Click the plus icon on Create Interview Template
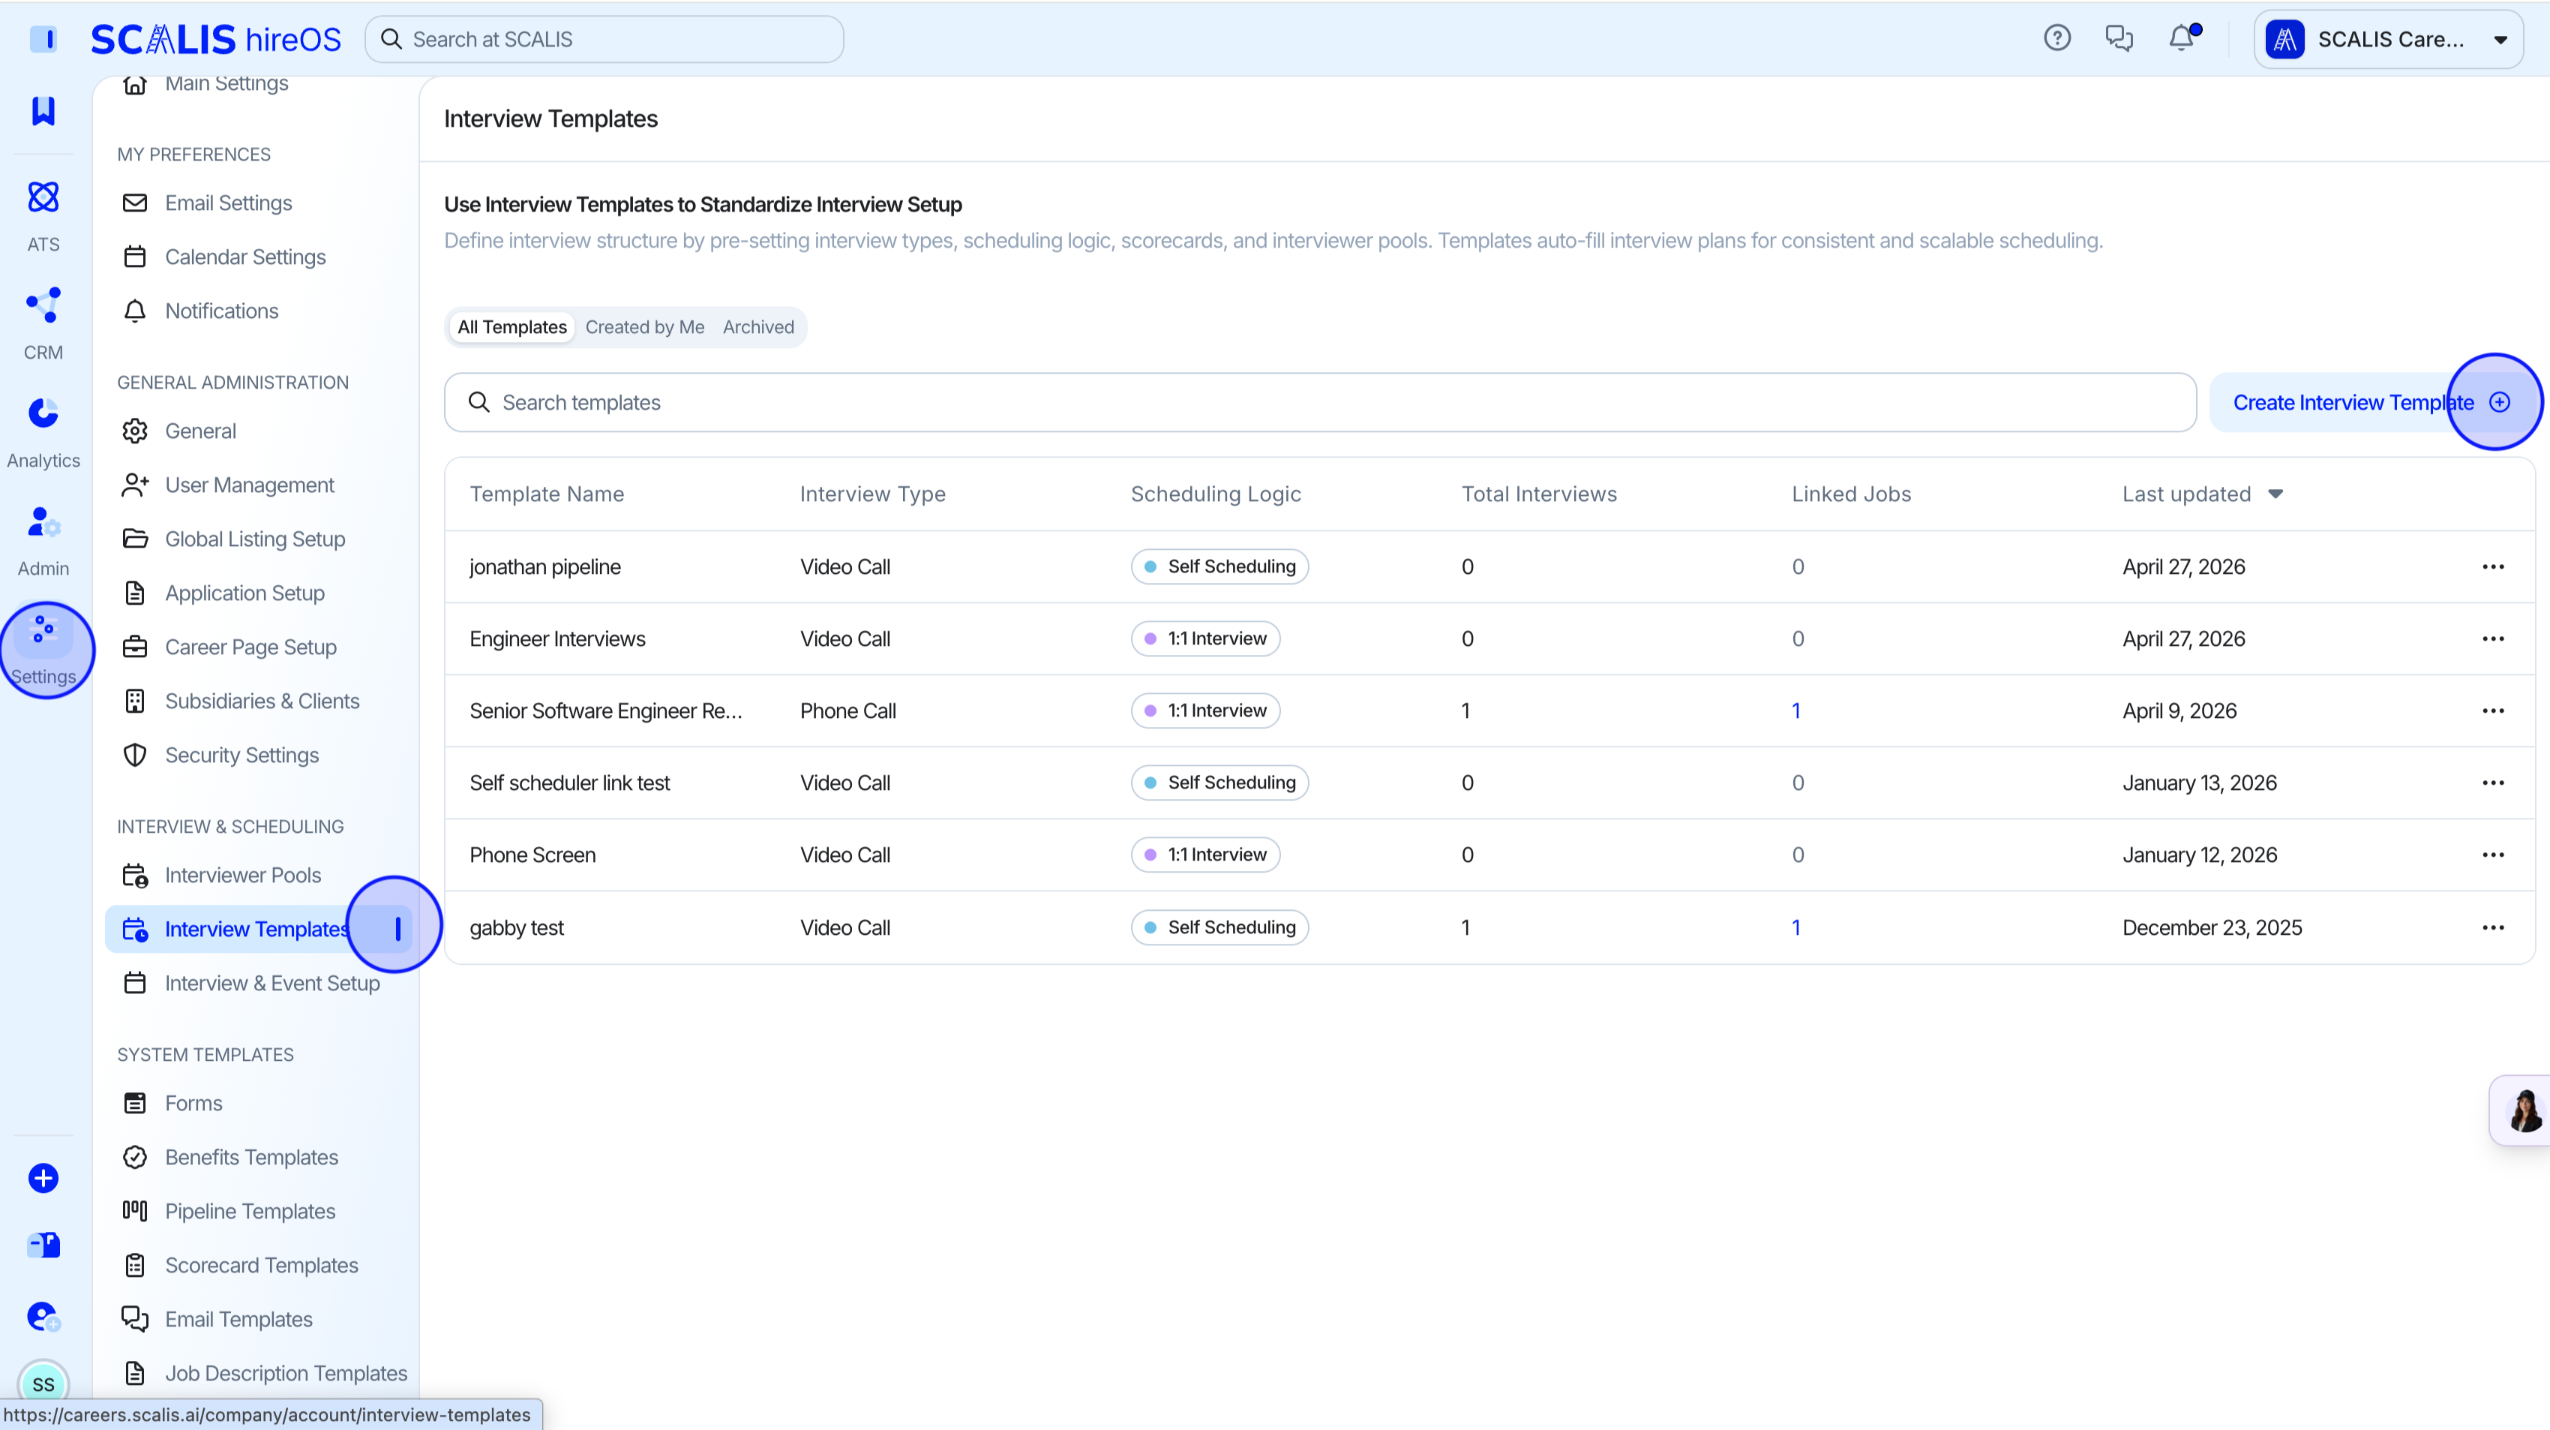Image resolution: width=2550 pixels, height=1430 pixels. [2500, 402]
